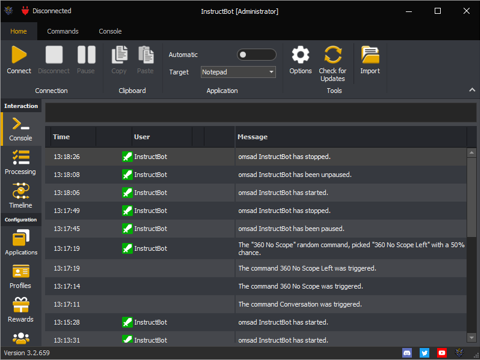Switch to the Home ribbon tab
This screenshot has width=480, height=360.
[19, 31]
